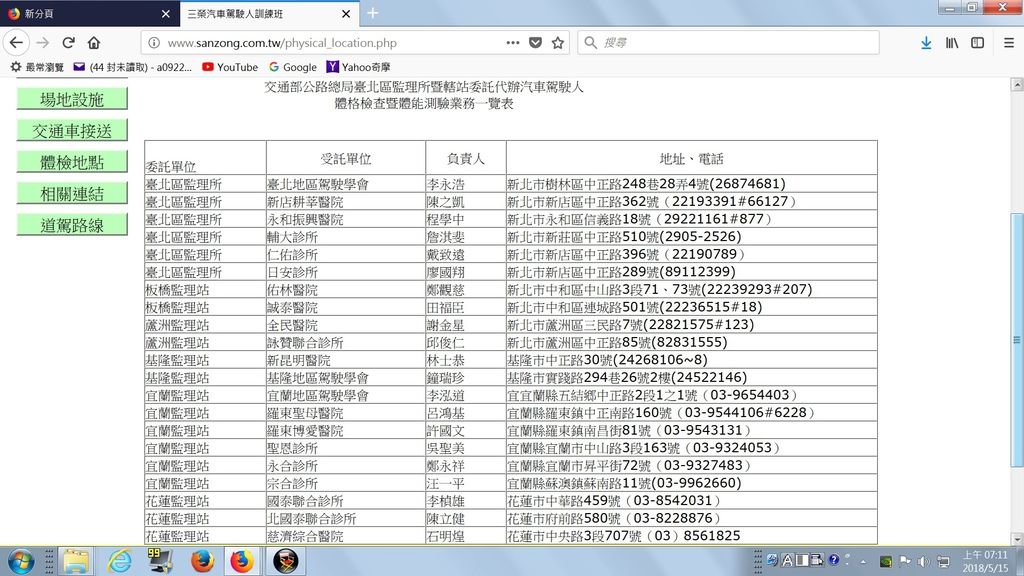Select the 慈濟綜合醫院 cell
The image size is (1024, 576).
pyautogui.click(x=345, y=536)
